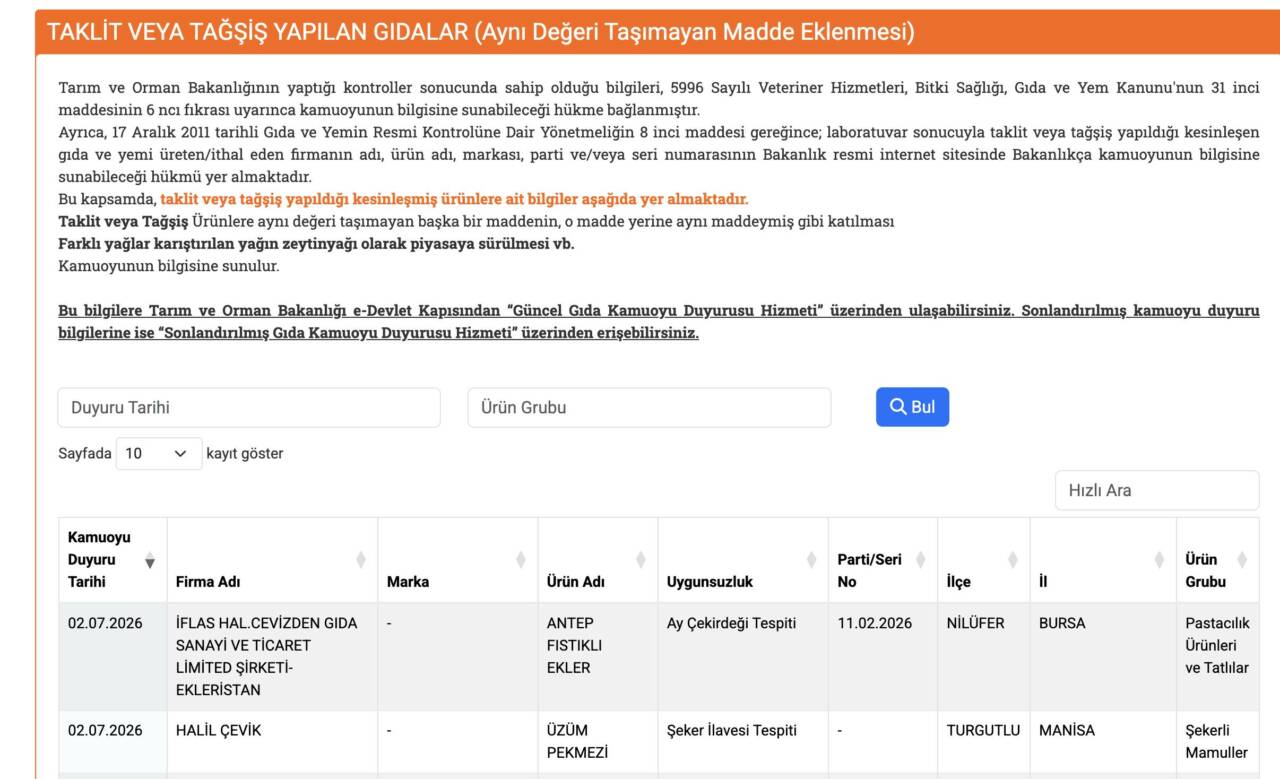
Task: Sort table by Ürün Adı sort icon
Action: coord(641,560)
